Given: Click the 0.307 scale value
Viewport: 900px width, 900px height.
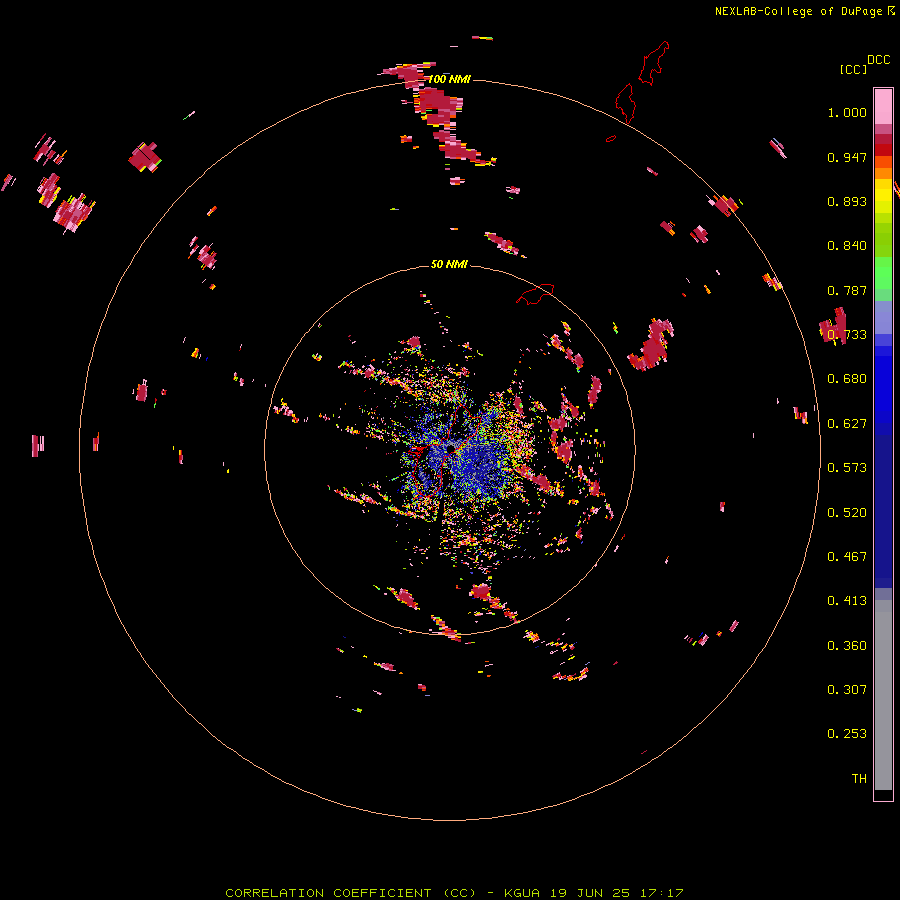Looking at the screenshot, I should click(x=847, y=690).
